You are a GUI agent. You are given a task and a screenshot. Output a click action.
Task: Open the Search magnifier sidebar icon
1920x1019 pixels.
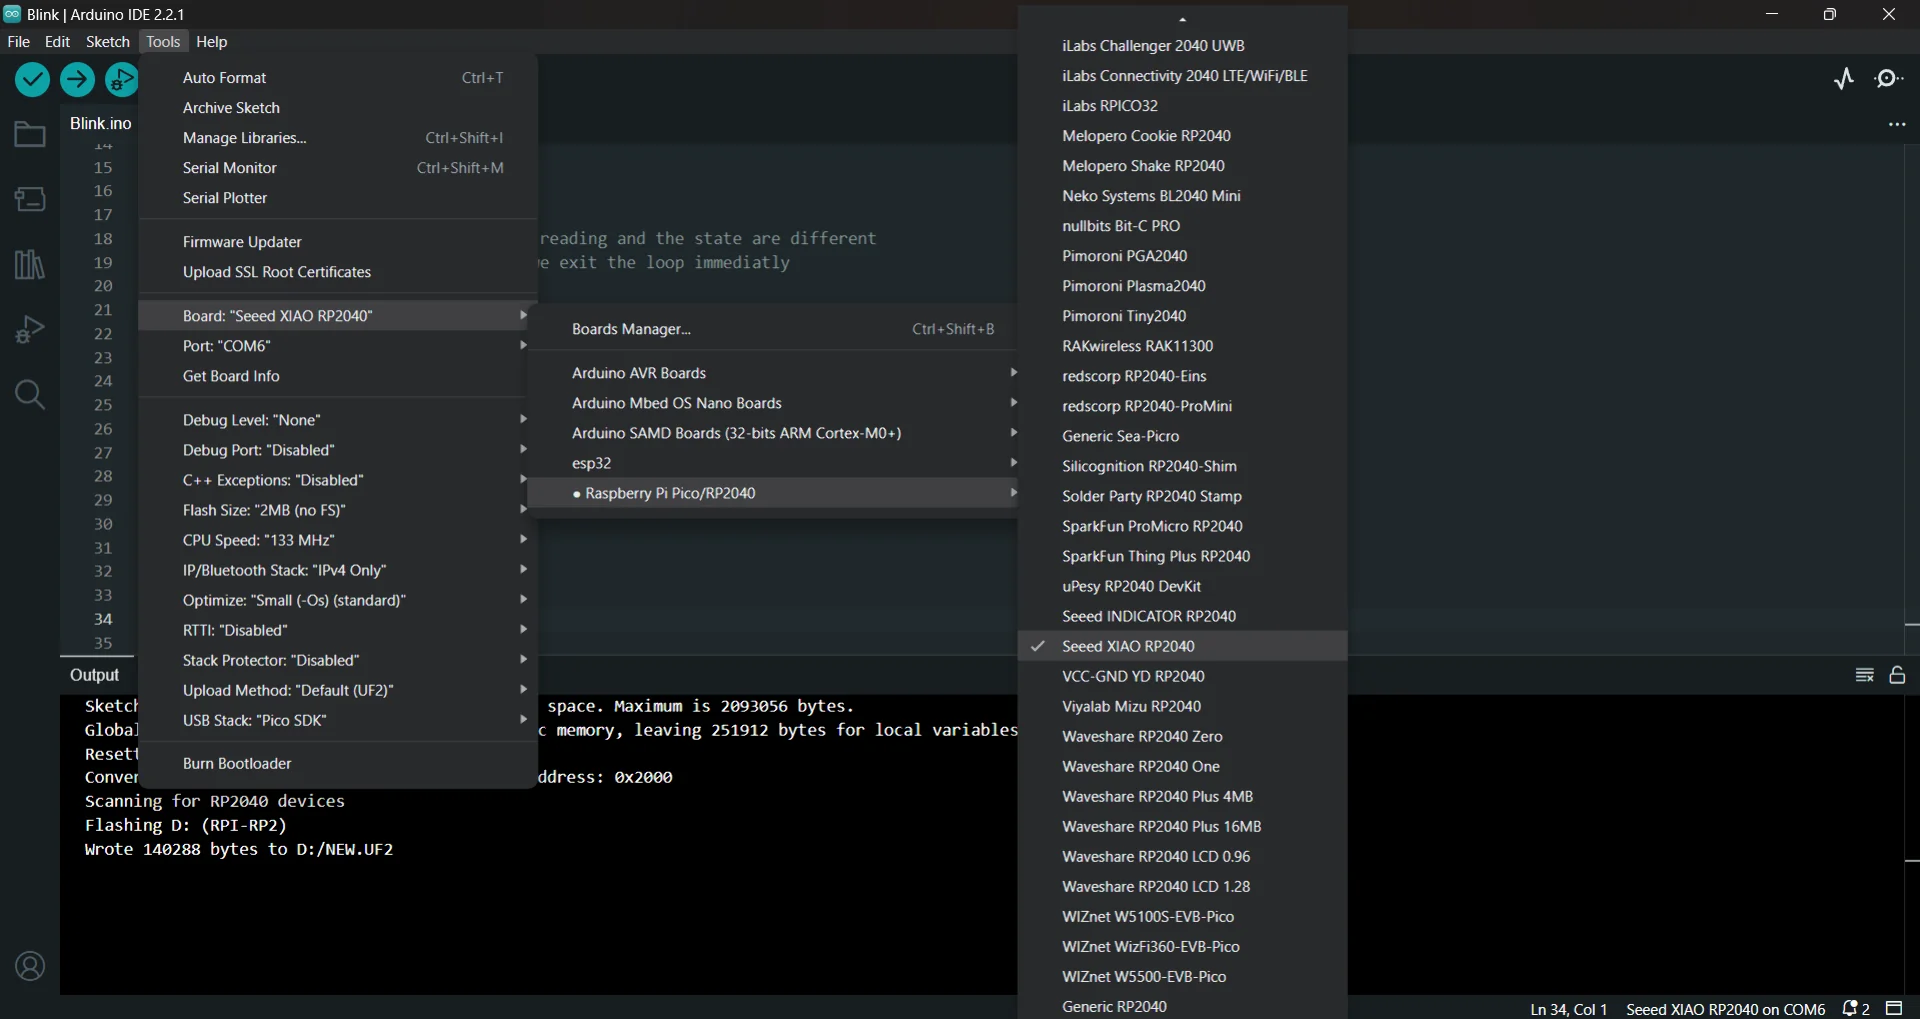(30, 395)
